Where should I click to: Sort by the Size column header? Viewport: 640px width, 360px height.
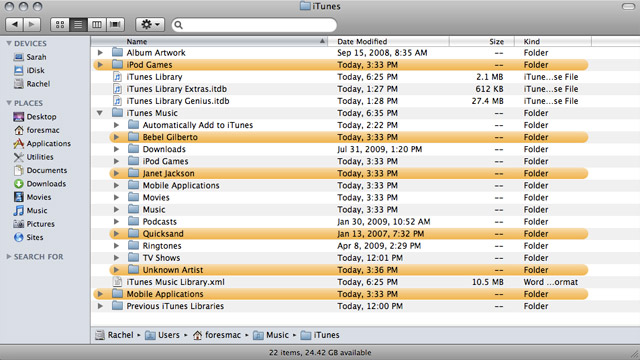pyautogui.click(x=482, y=41)
